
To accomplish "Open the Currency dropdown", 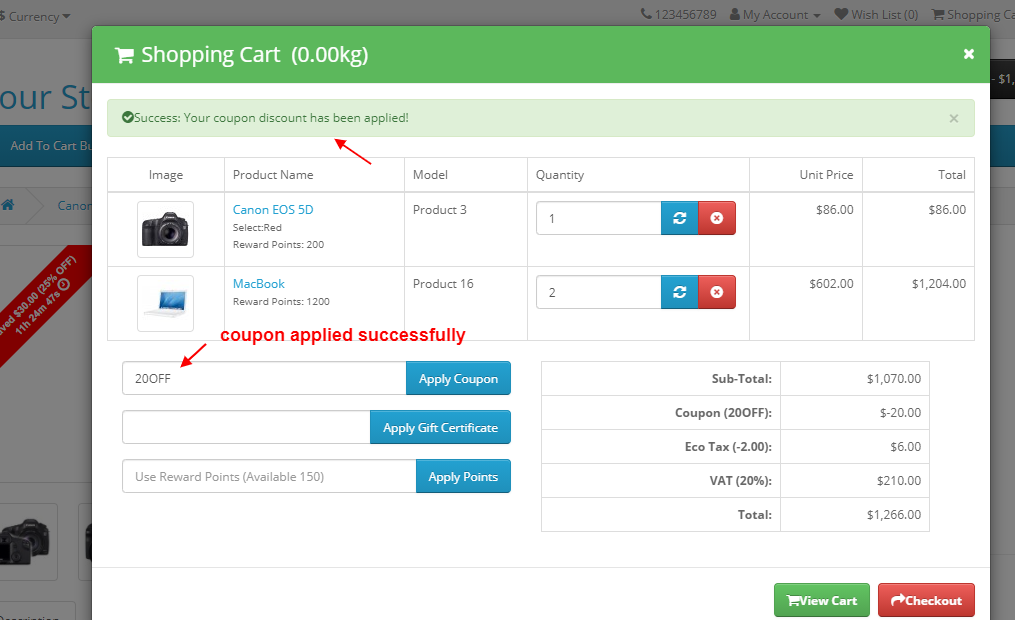I will tap(38, 16).
